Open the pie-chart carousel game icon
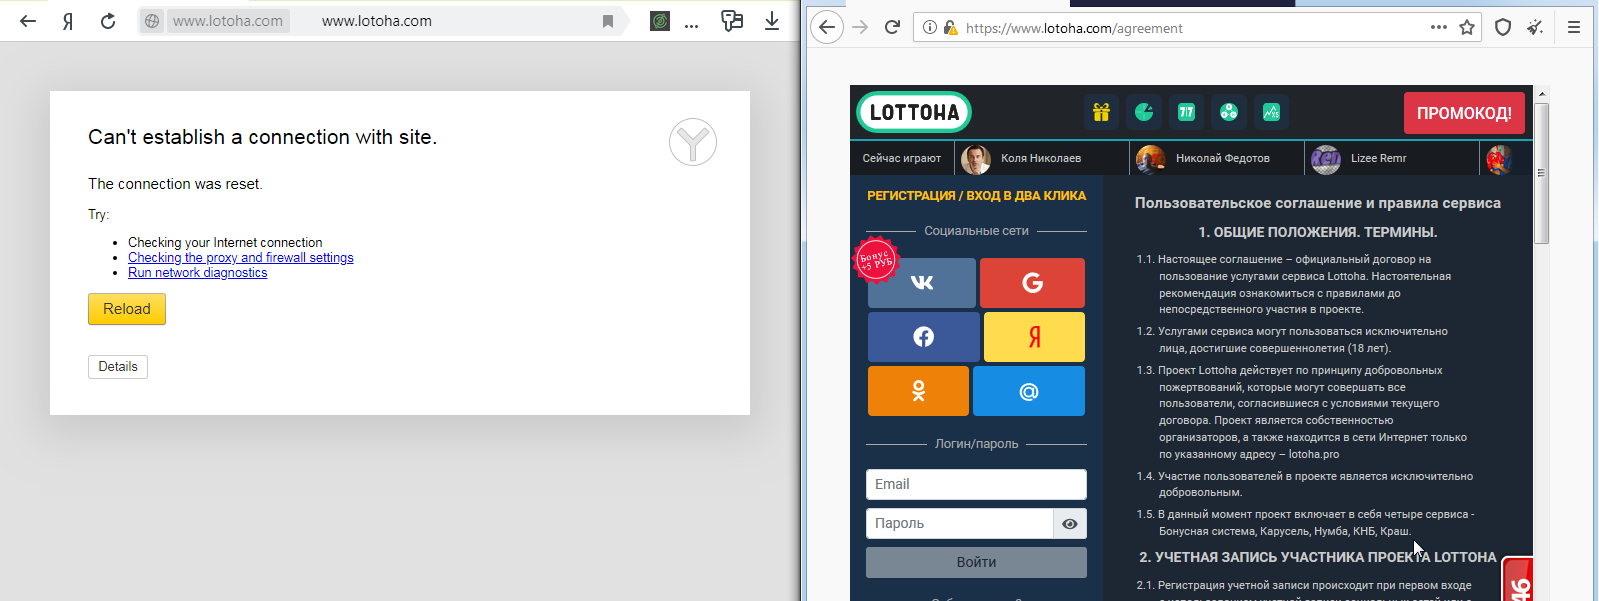 1144,112
